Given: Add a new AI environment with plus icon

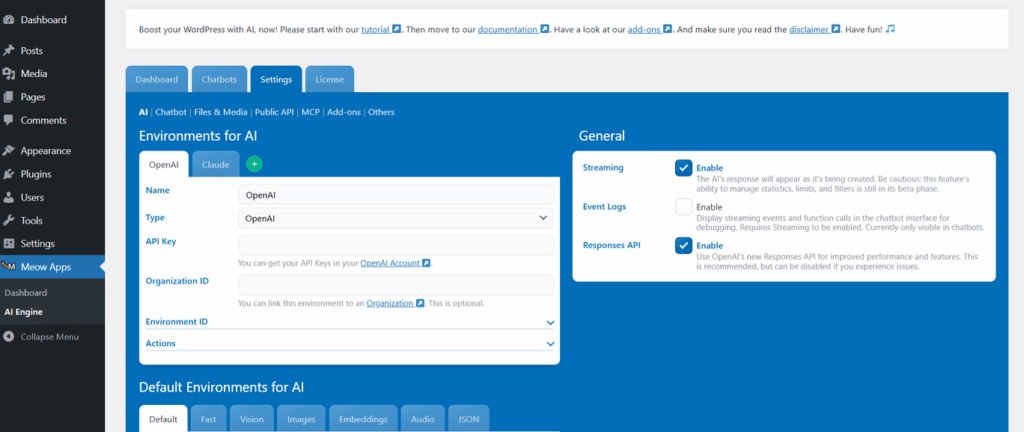Looking at the screenshot, I should 254,164.
